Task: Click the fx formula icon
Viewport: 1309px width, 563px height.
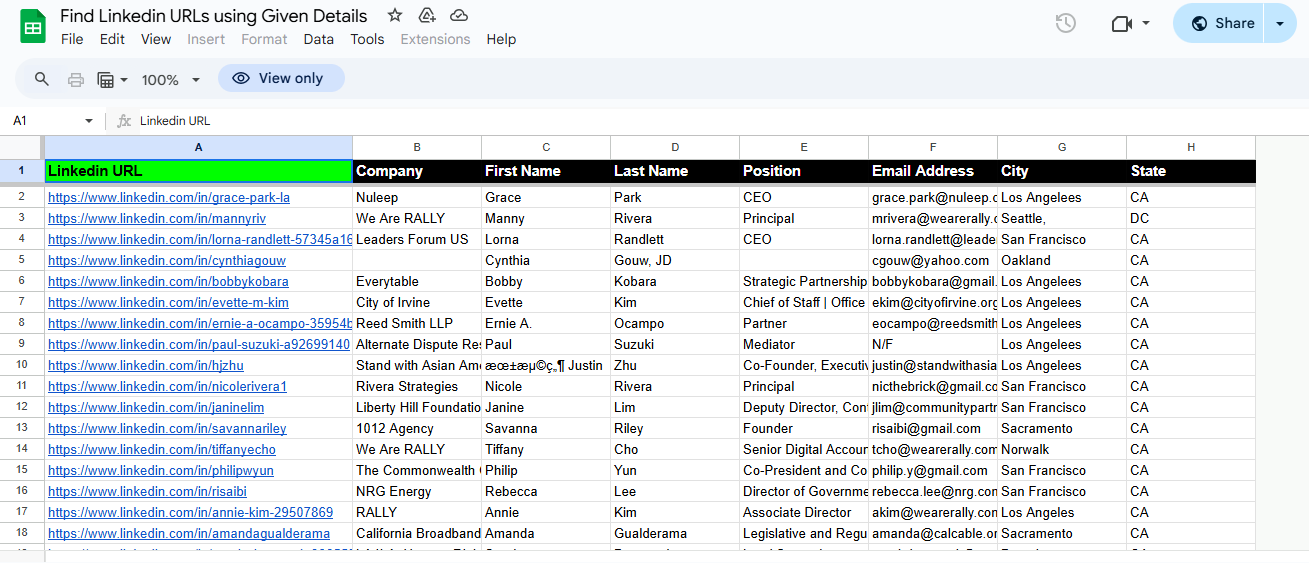Action: coord(124,120)
